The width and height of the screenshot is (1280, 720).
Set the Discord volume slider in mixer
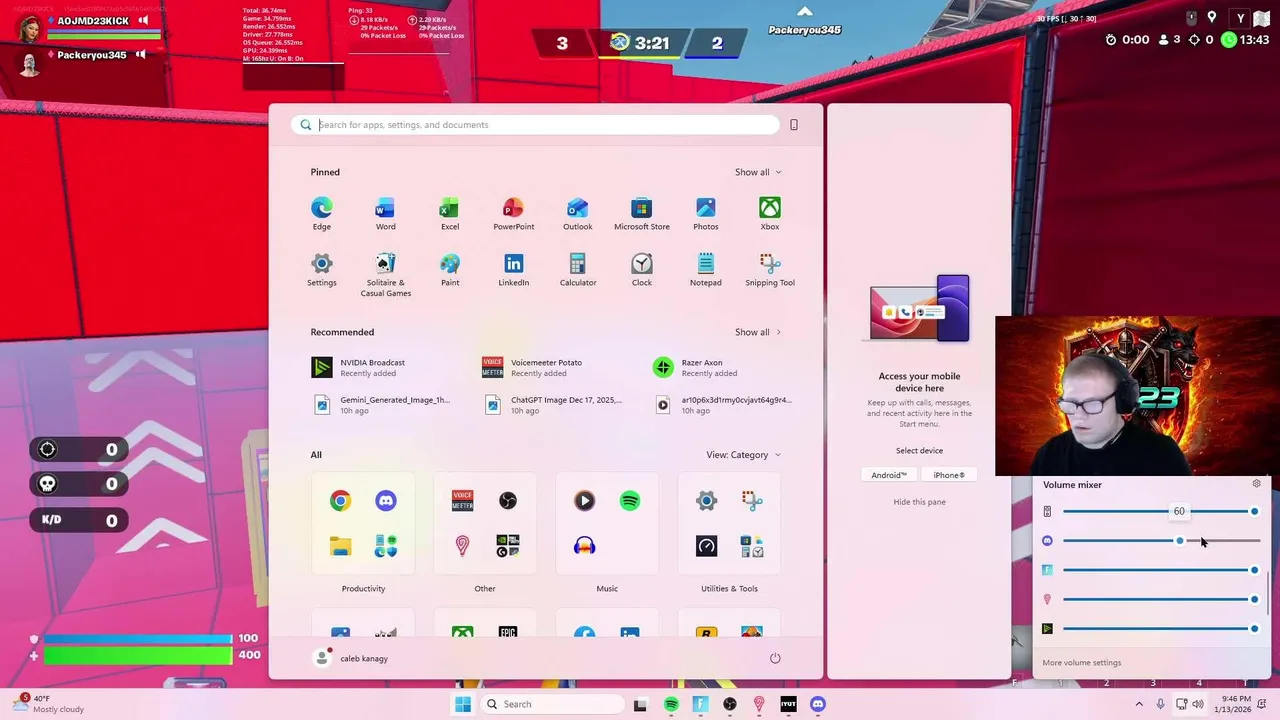point(1161,541)
